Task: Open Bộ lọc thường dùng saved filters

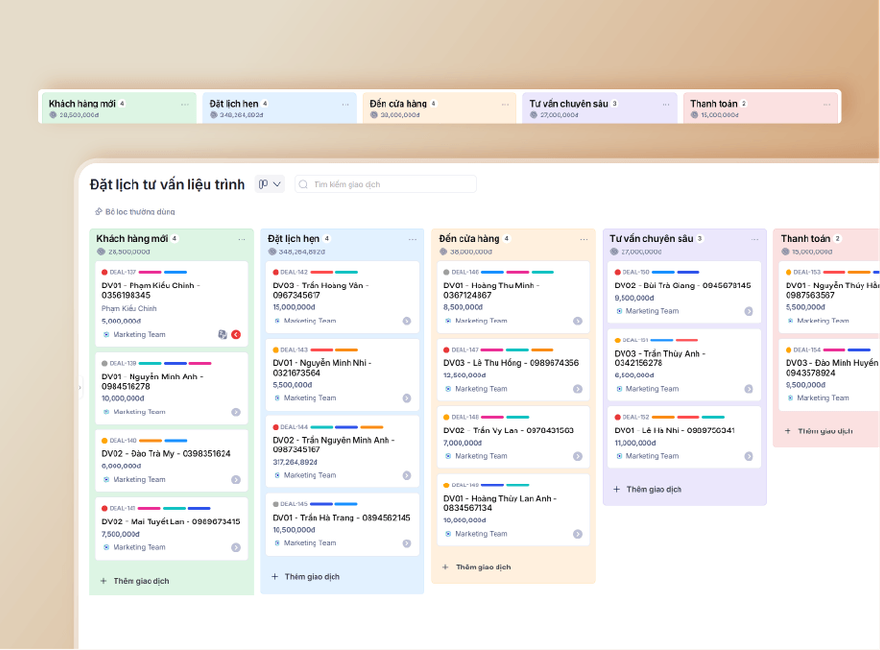Action: point(135,212)
